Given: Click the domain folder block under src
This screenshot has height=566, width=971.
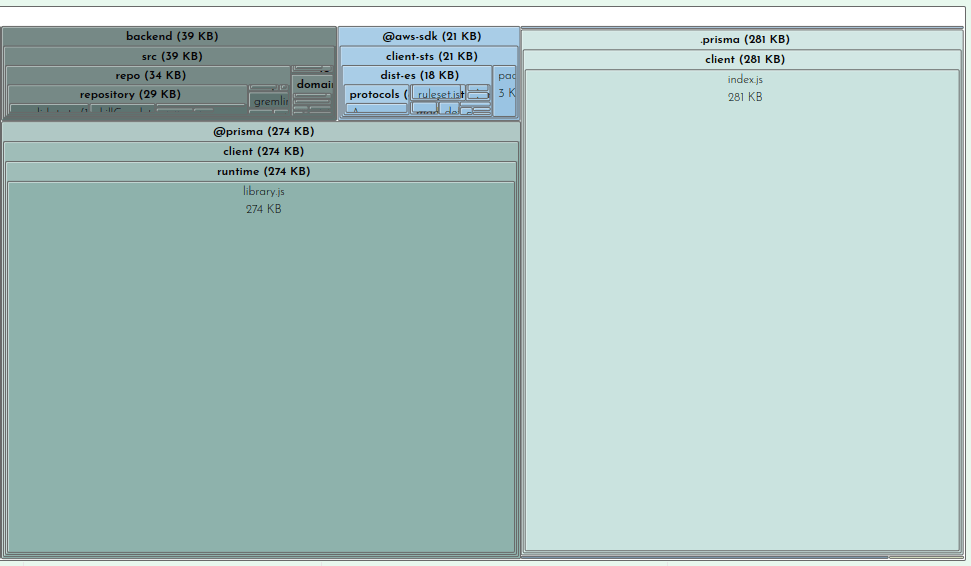Looking at the screenshot, I should coord(314,85).
